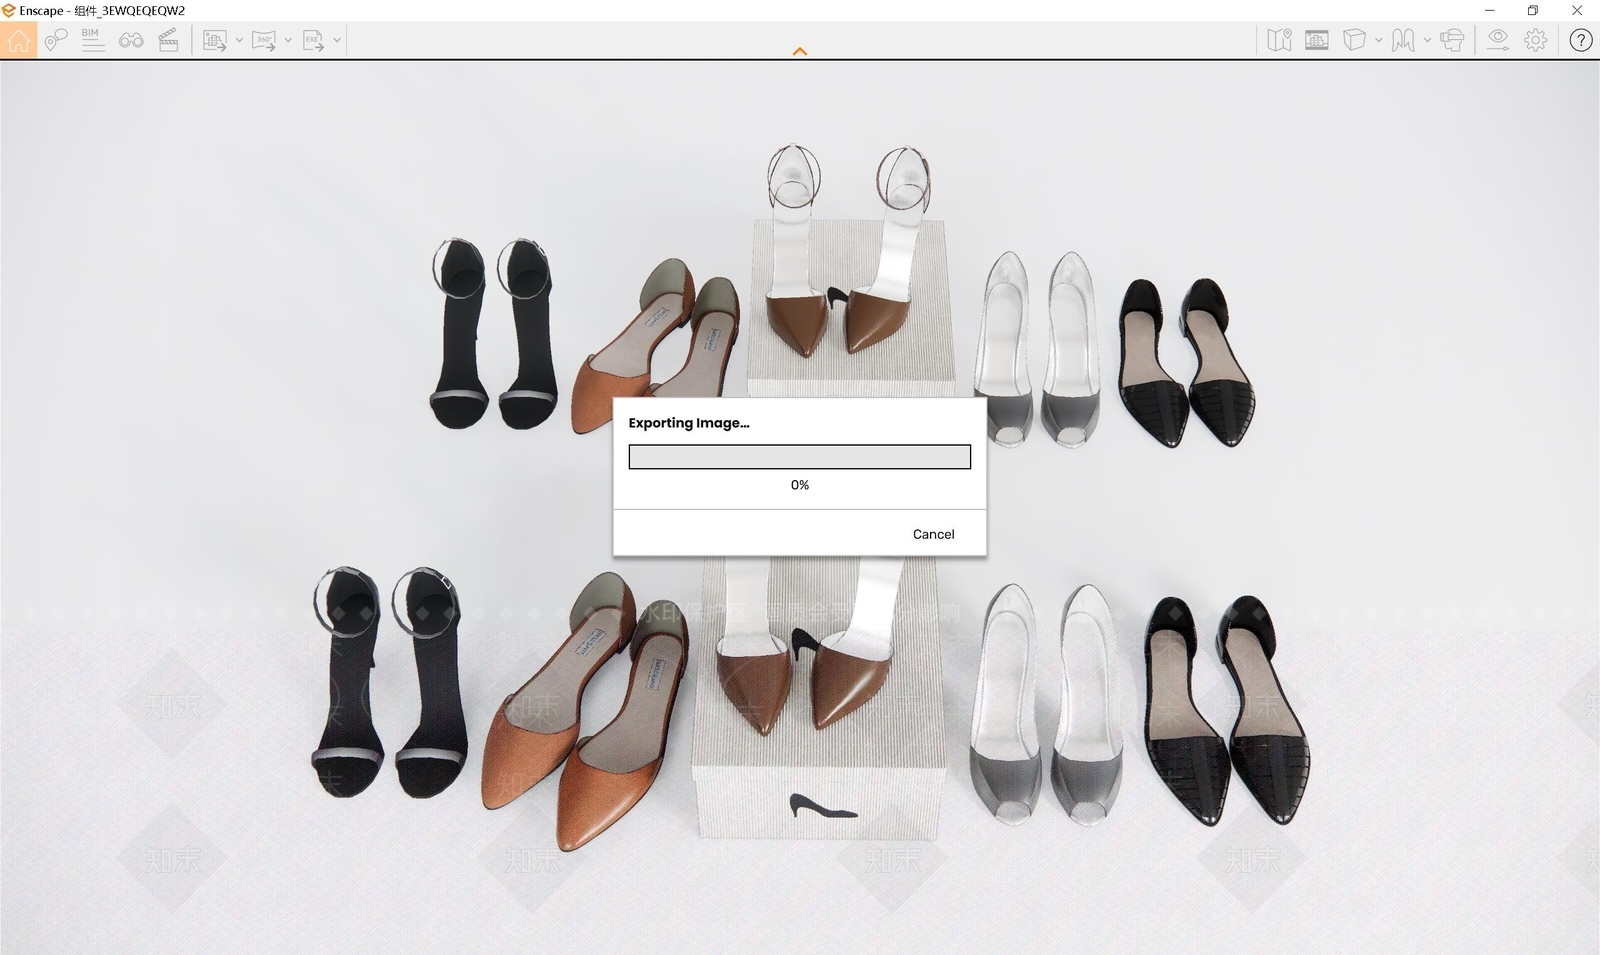Click the 360° panorama export icon
The height and width of the screenshot is (955, 1600).
tap(264, 41)
